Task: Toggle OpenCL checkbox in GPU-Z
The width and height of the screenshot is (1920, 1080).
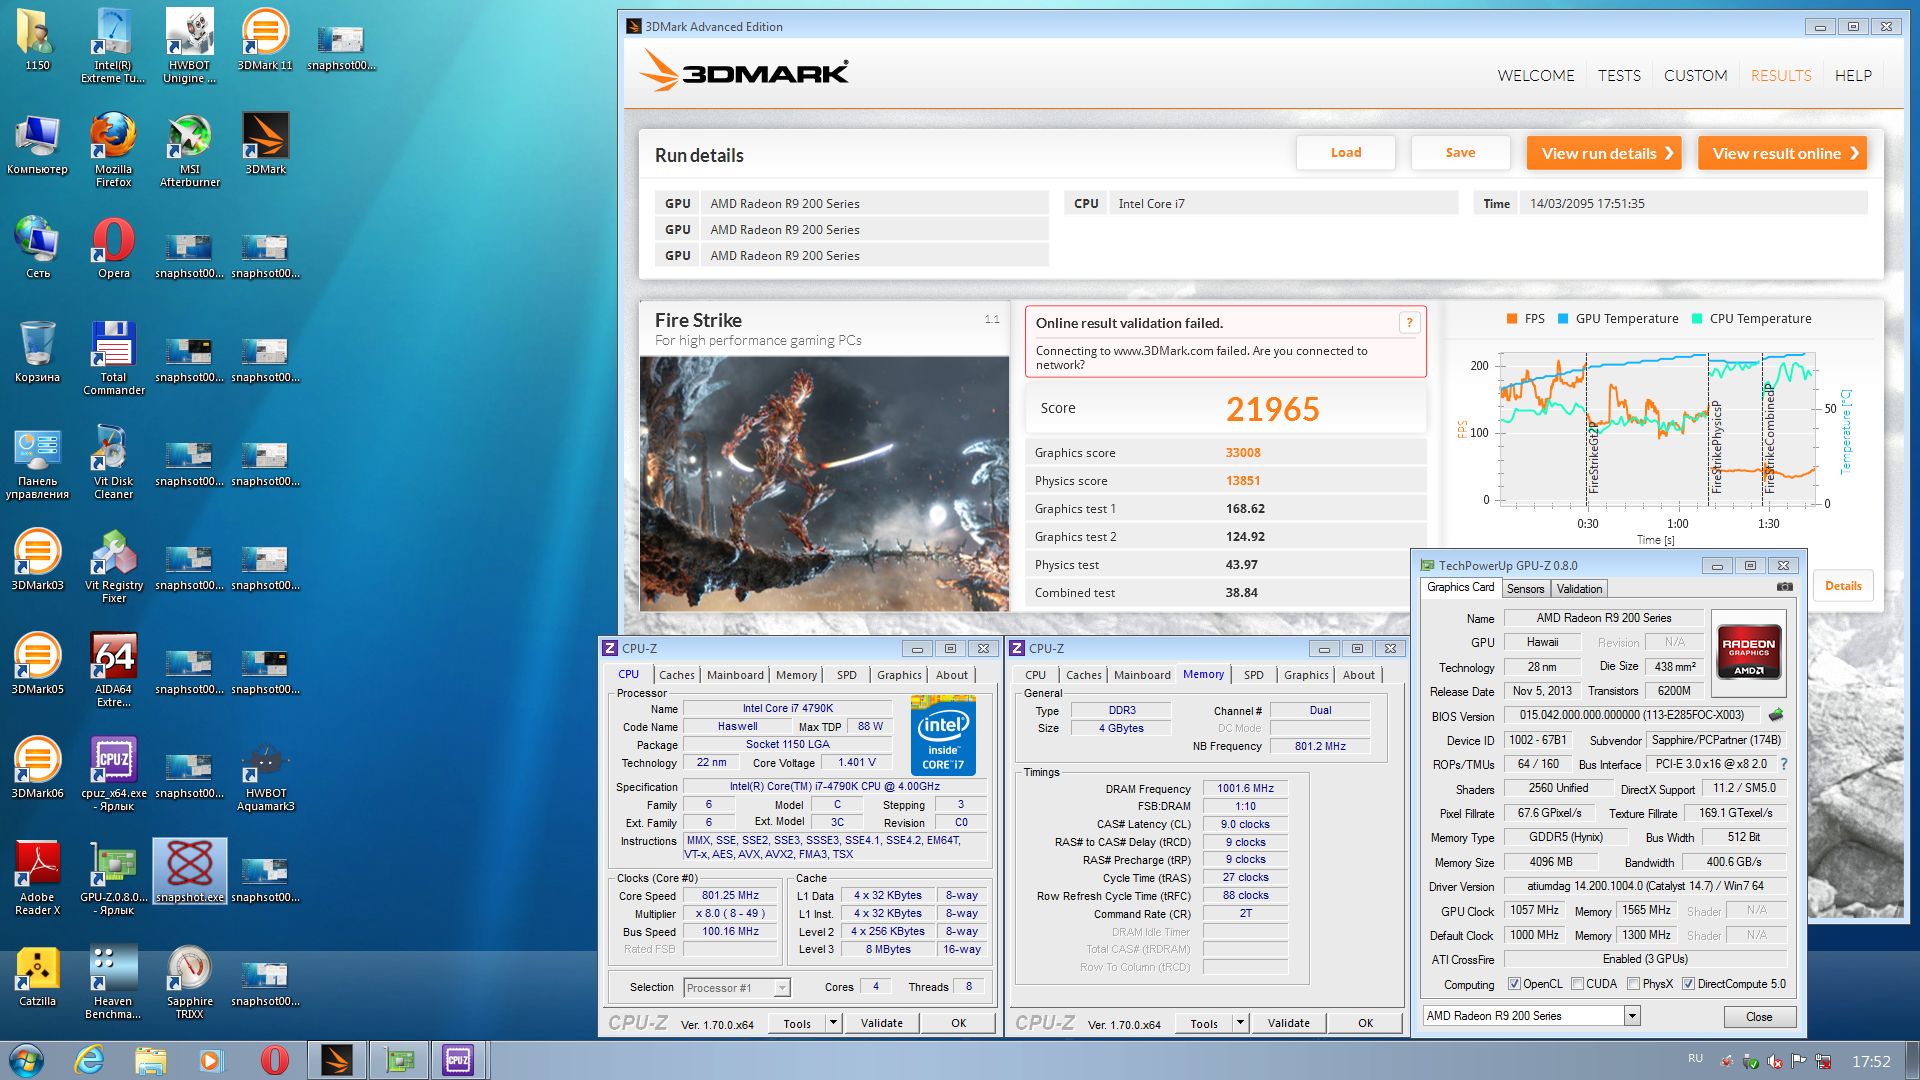Action: pos(1514,984)
